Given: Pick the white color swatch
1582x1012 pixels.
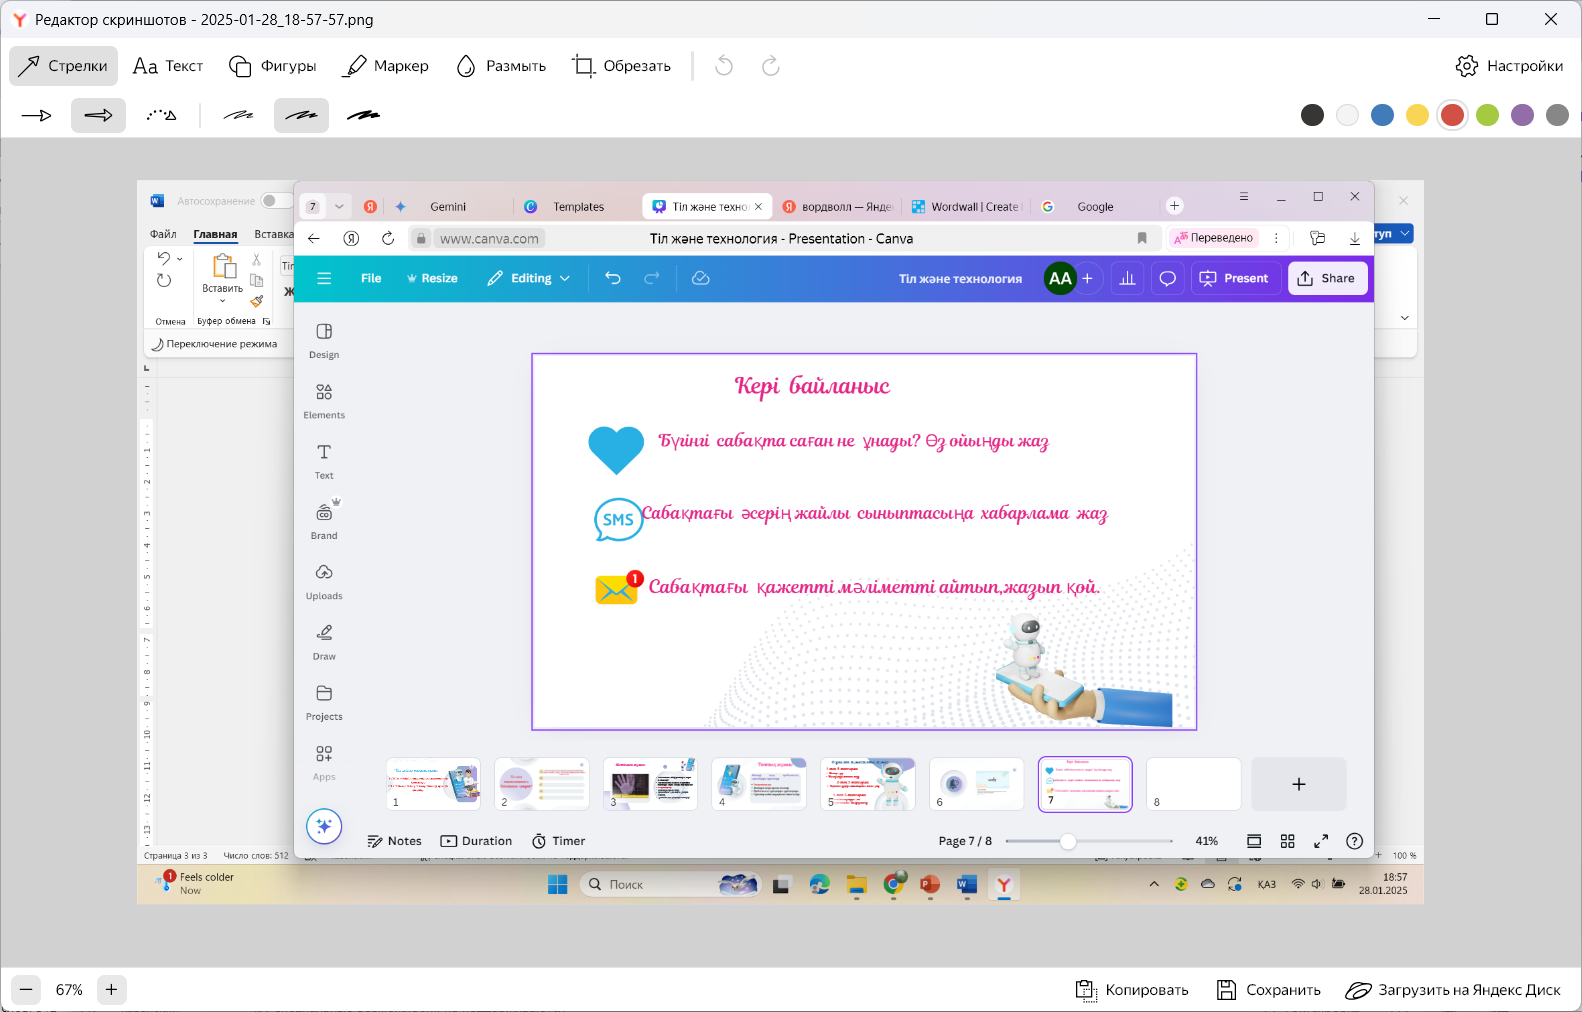Looking at the screenshot, I should [1347, 115].
